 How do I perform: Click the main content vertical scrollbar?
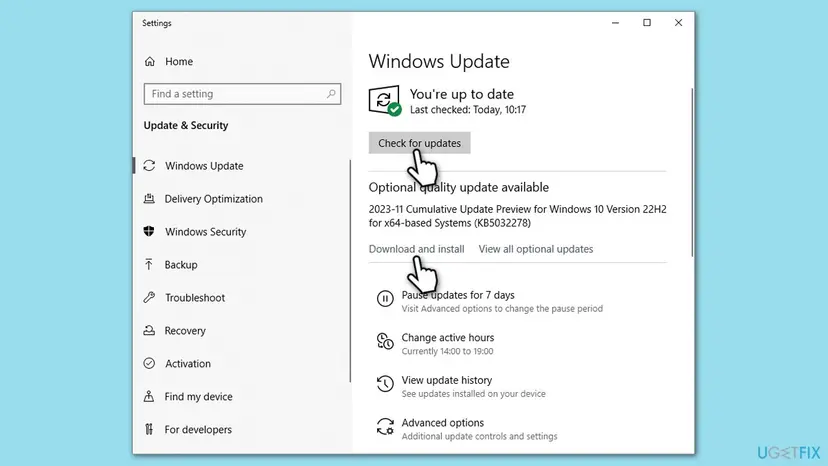click(x=692, y=172)
